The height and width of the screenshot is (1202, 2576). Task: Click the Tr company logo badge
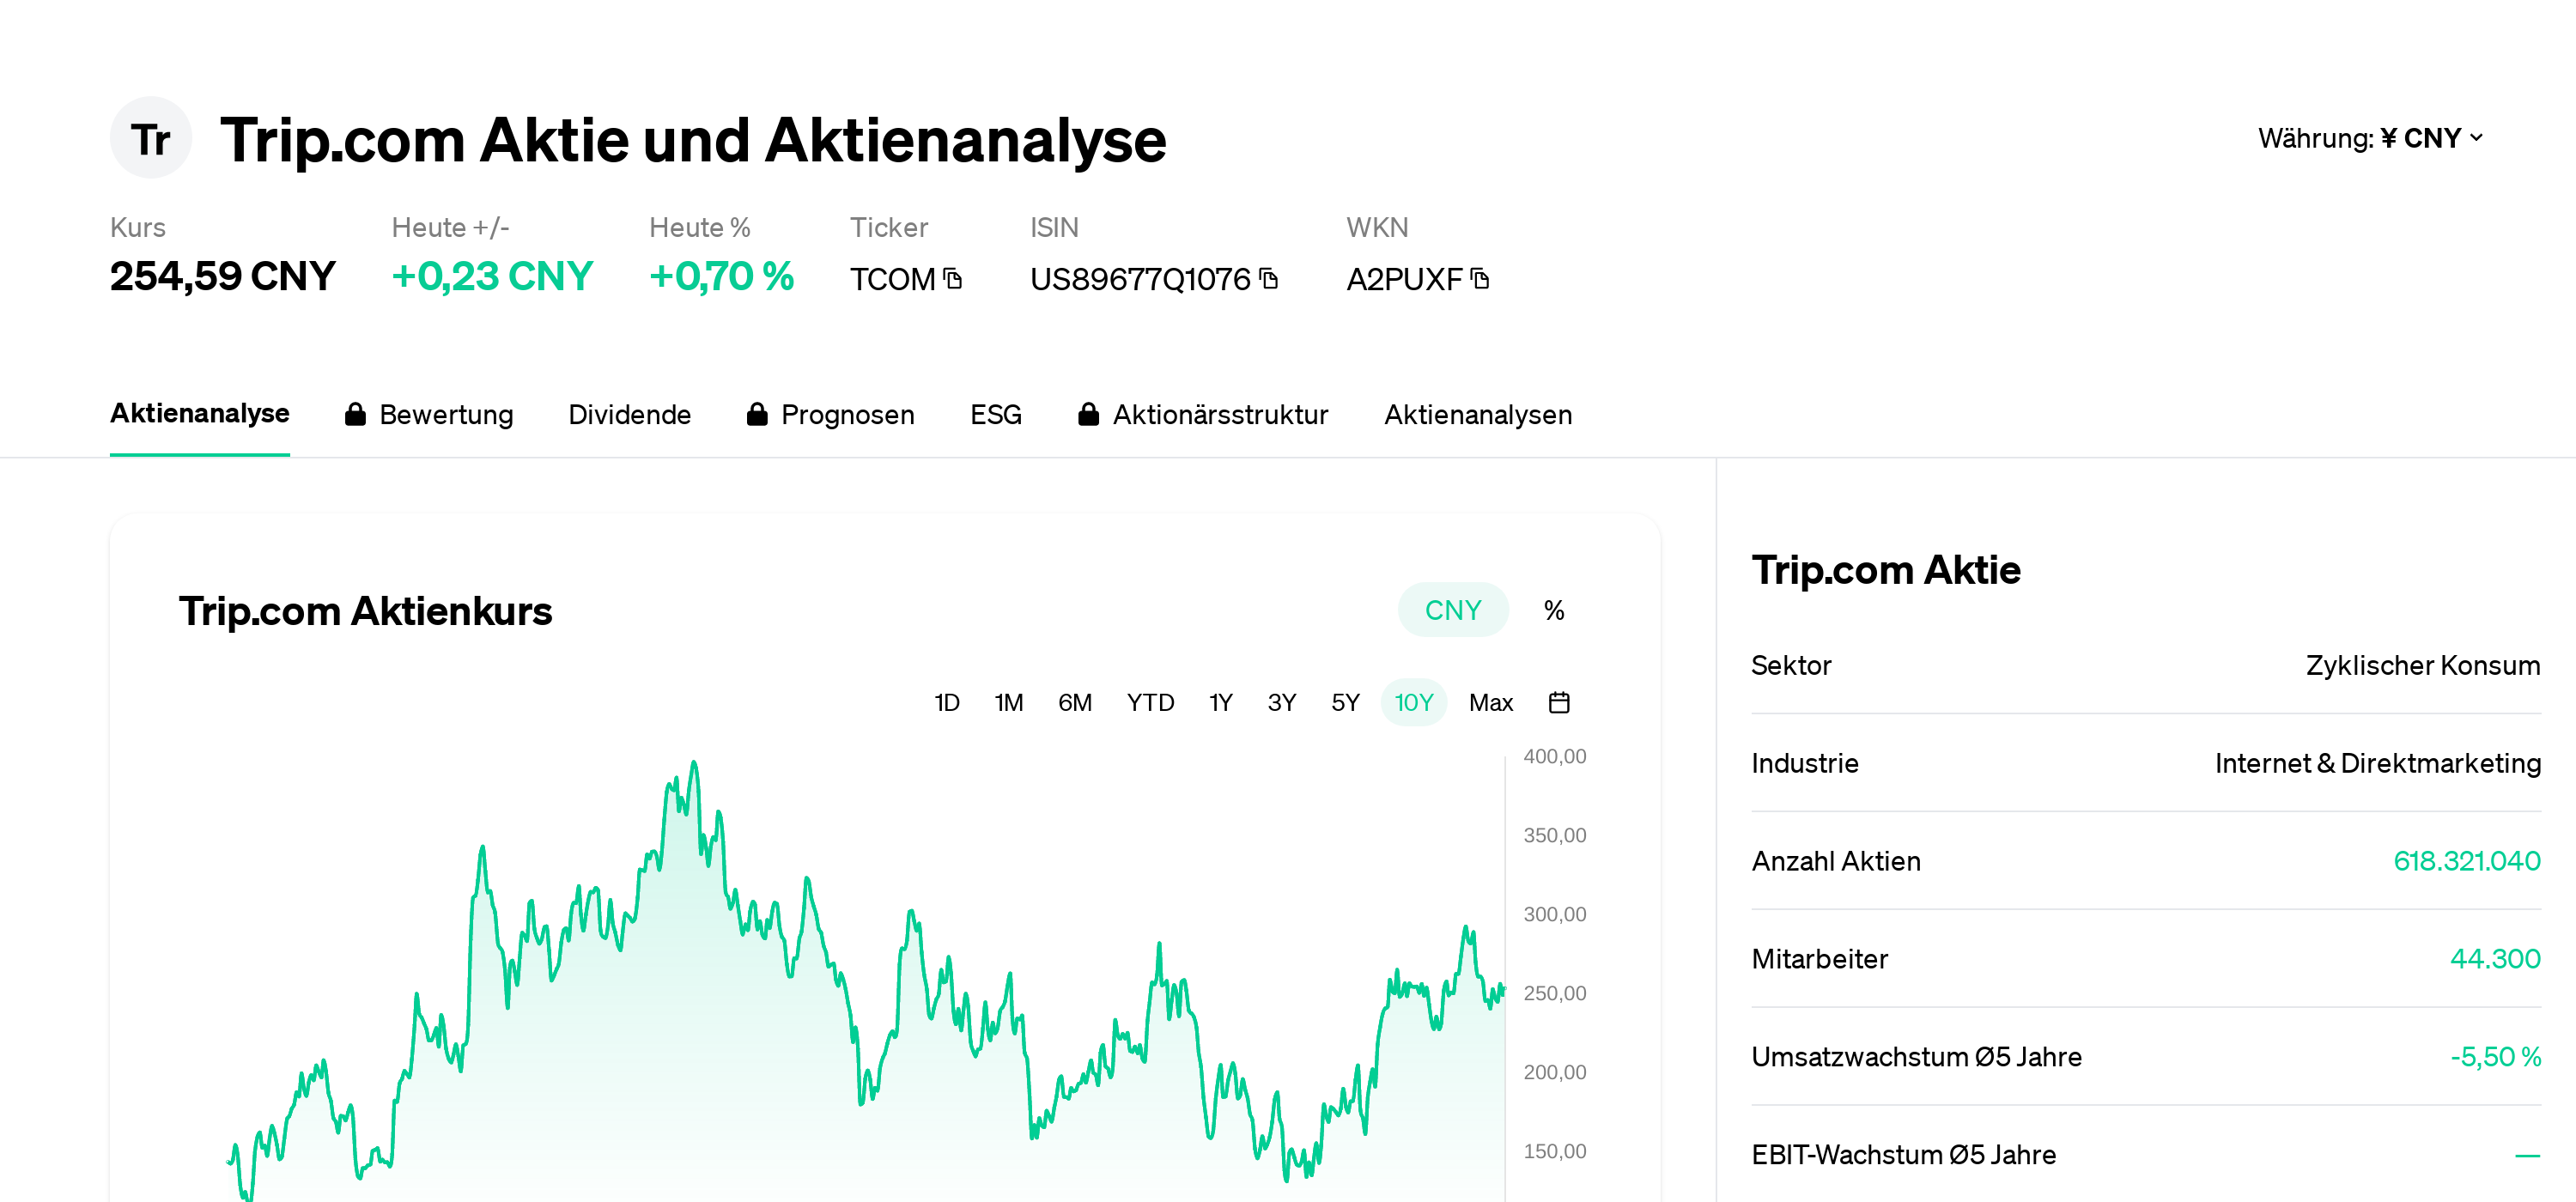click(x=150, y=138)
